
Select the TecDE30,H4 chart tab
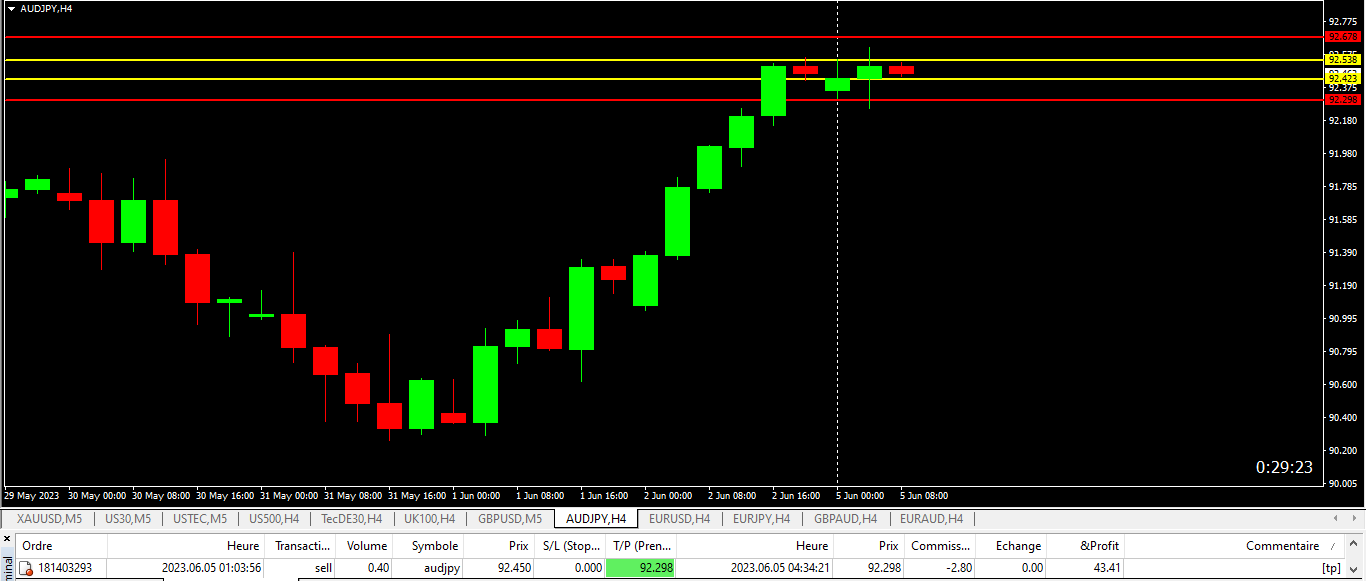[x=351, y=519]
